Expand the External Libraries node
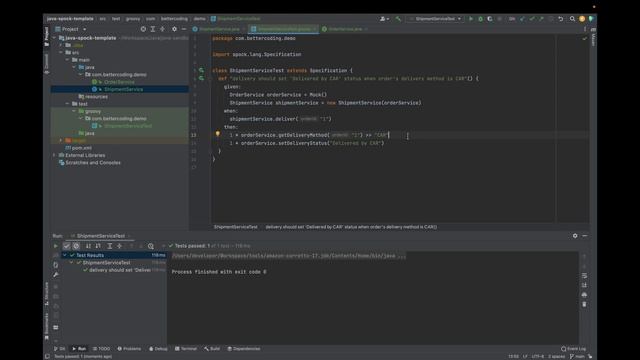Image resolution: width=640 pixels, height=360 pixels. tap(54, 155)
